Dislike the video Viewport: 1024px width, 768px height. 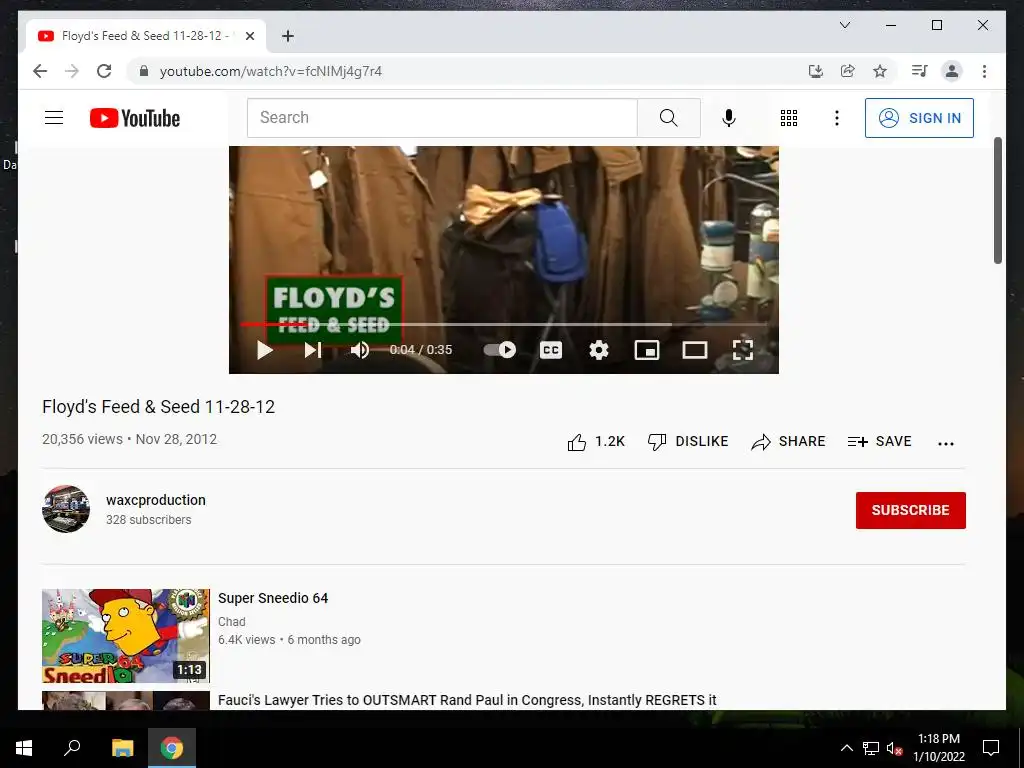[688, 442]
